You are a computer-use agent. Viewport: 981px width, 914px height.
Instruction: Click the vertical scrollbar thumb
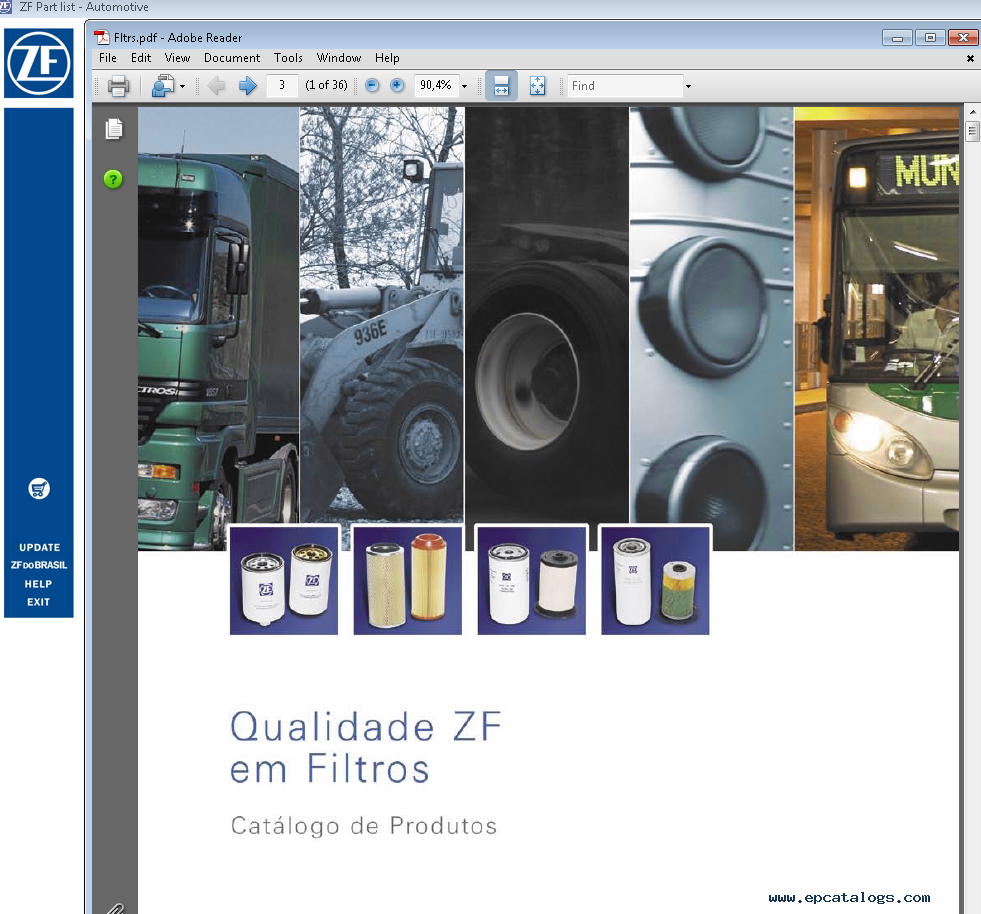tap(972, 131)
